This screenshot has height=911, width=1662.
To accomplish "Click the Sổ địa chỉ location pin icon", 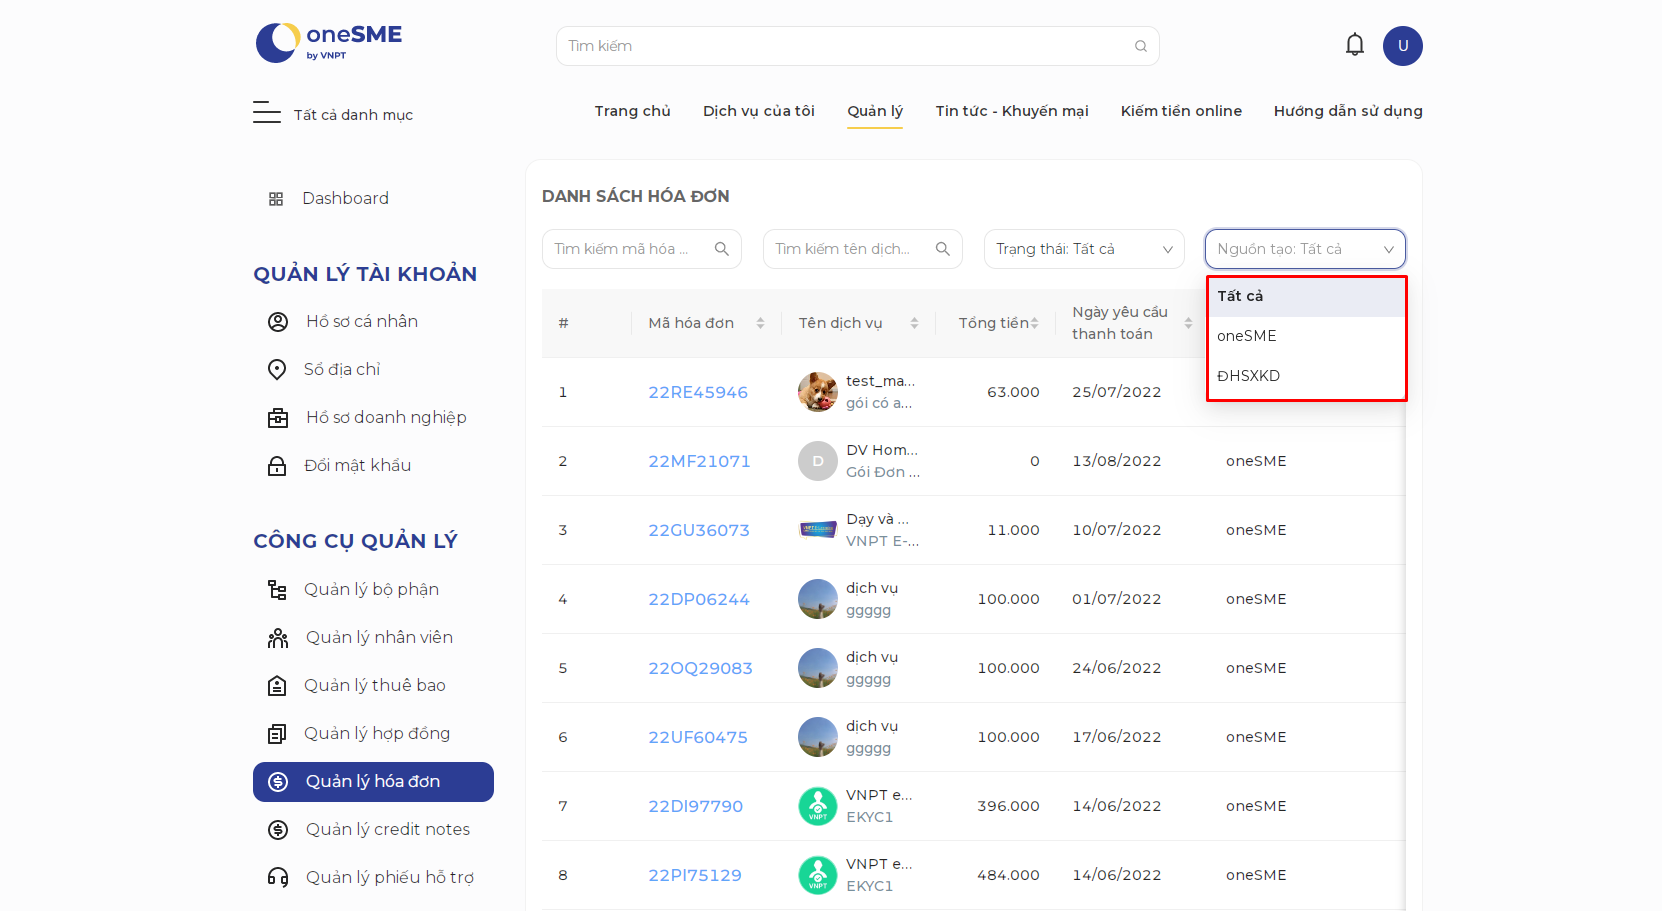I will point(277,370).
